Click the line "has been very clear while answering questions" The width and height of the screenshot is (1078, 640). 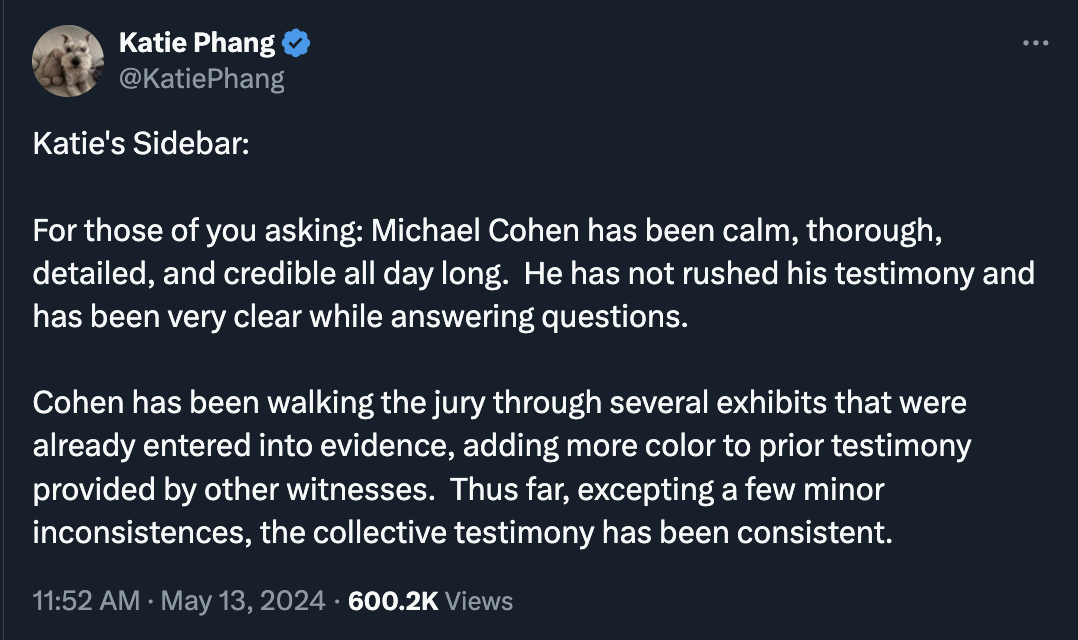[x=360, y=317]
